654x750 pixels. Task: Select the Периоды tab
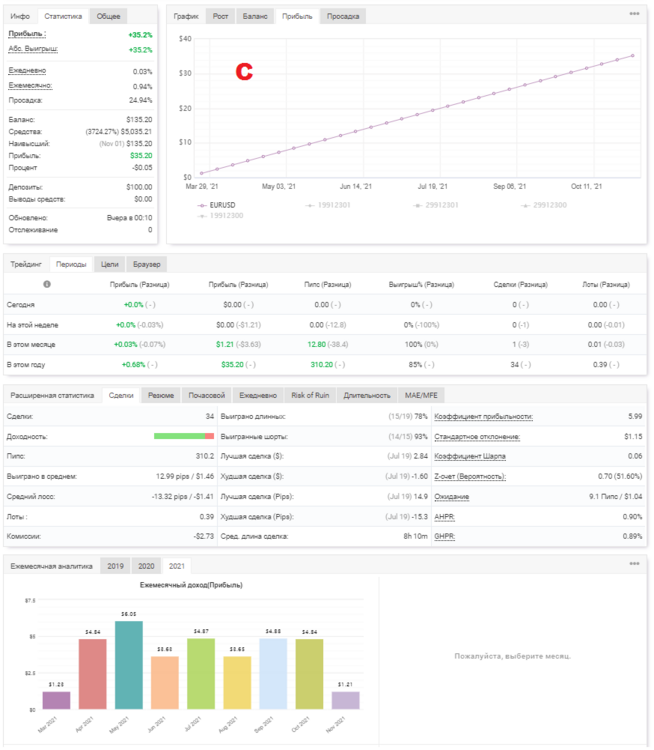tap(71, 264)
